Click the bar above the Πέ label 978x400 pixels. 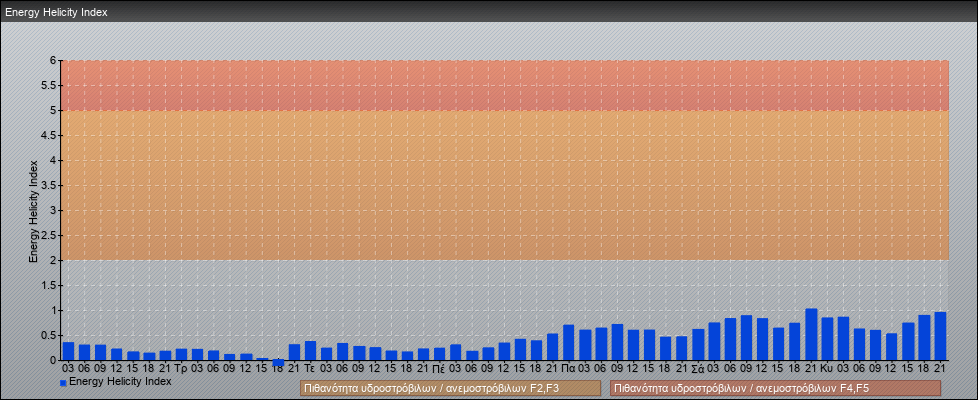[x=439, y=354]
